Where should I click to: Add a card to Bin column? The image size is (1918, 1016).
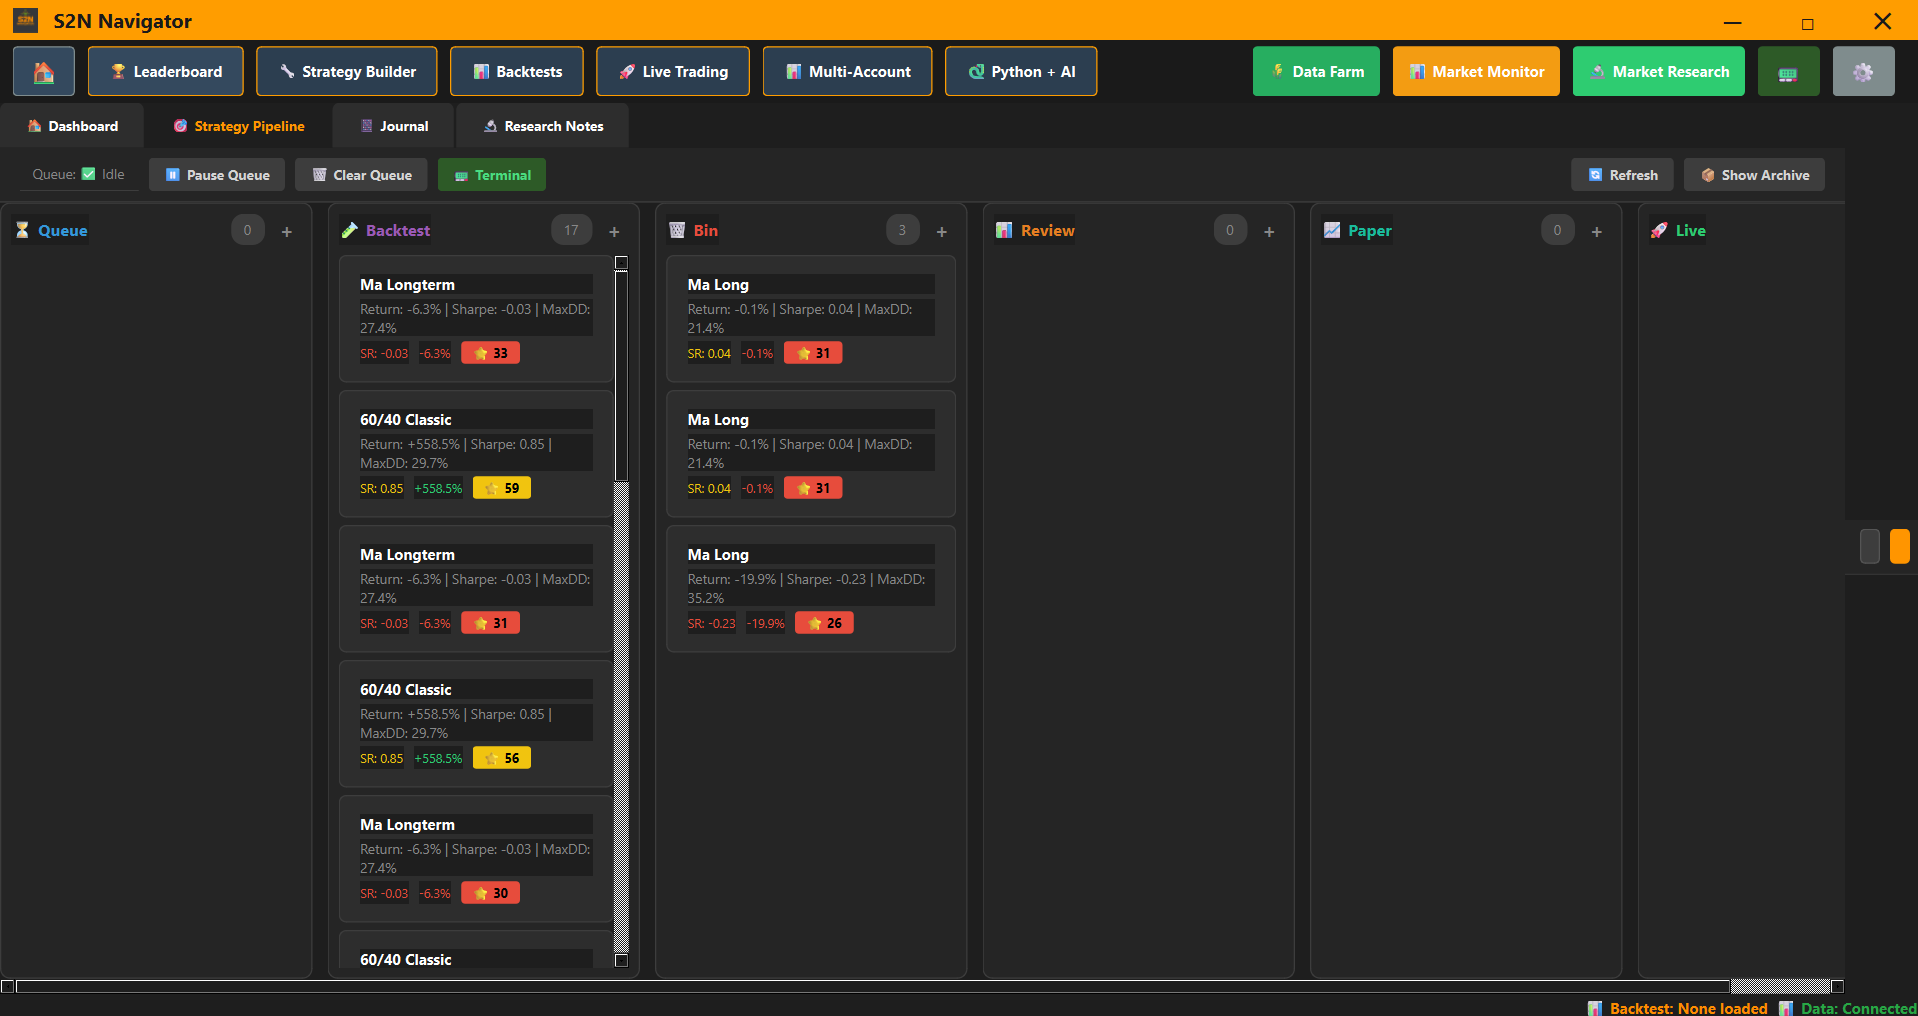[x=942, y=231]
